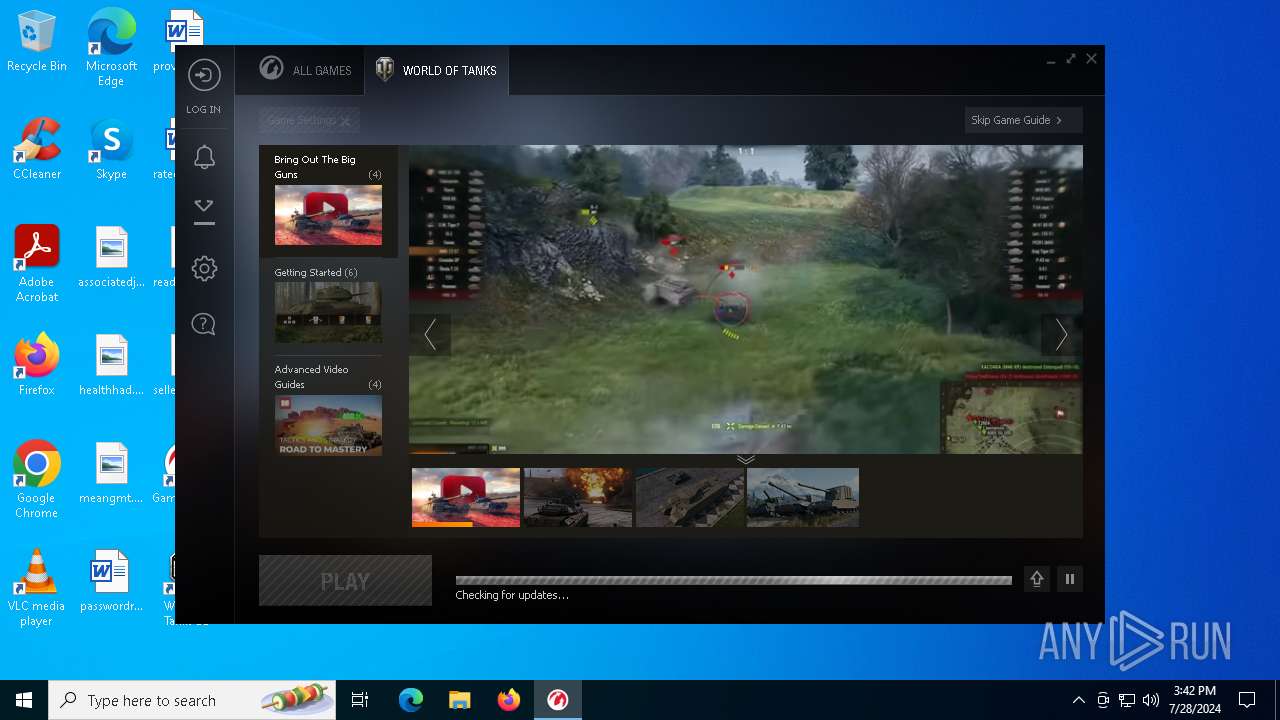Screen dimensions: 1280x720
Task: Select the third video thumbnail
Action: (690, 497)
